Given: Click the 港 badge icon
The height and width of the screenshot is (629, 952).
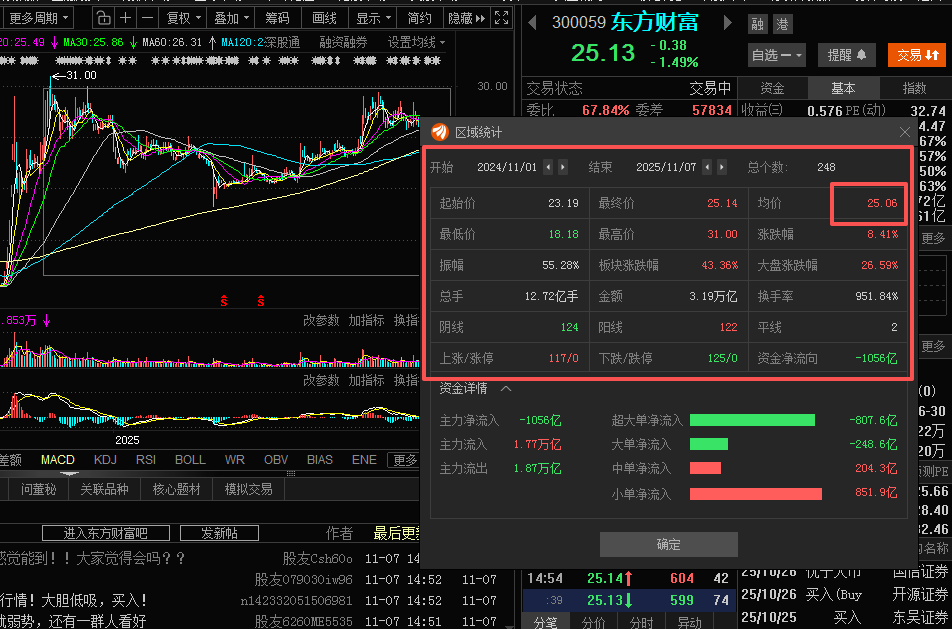Looking at the screenshot, I should pos(783,24).
